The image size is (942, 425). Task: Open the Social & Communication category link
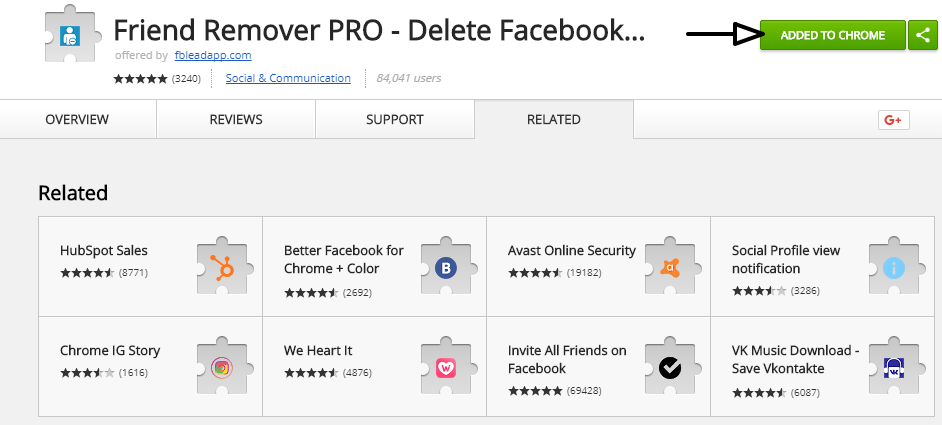(288, 78)
